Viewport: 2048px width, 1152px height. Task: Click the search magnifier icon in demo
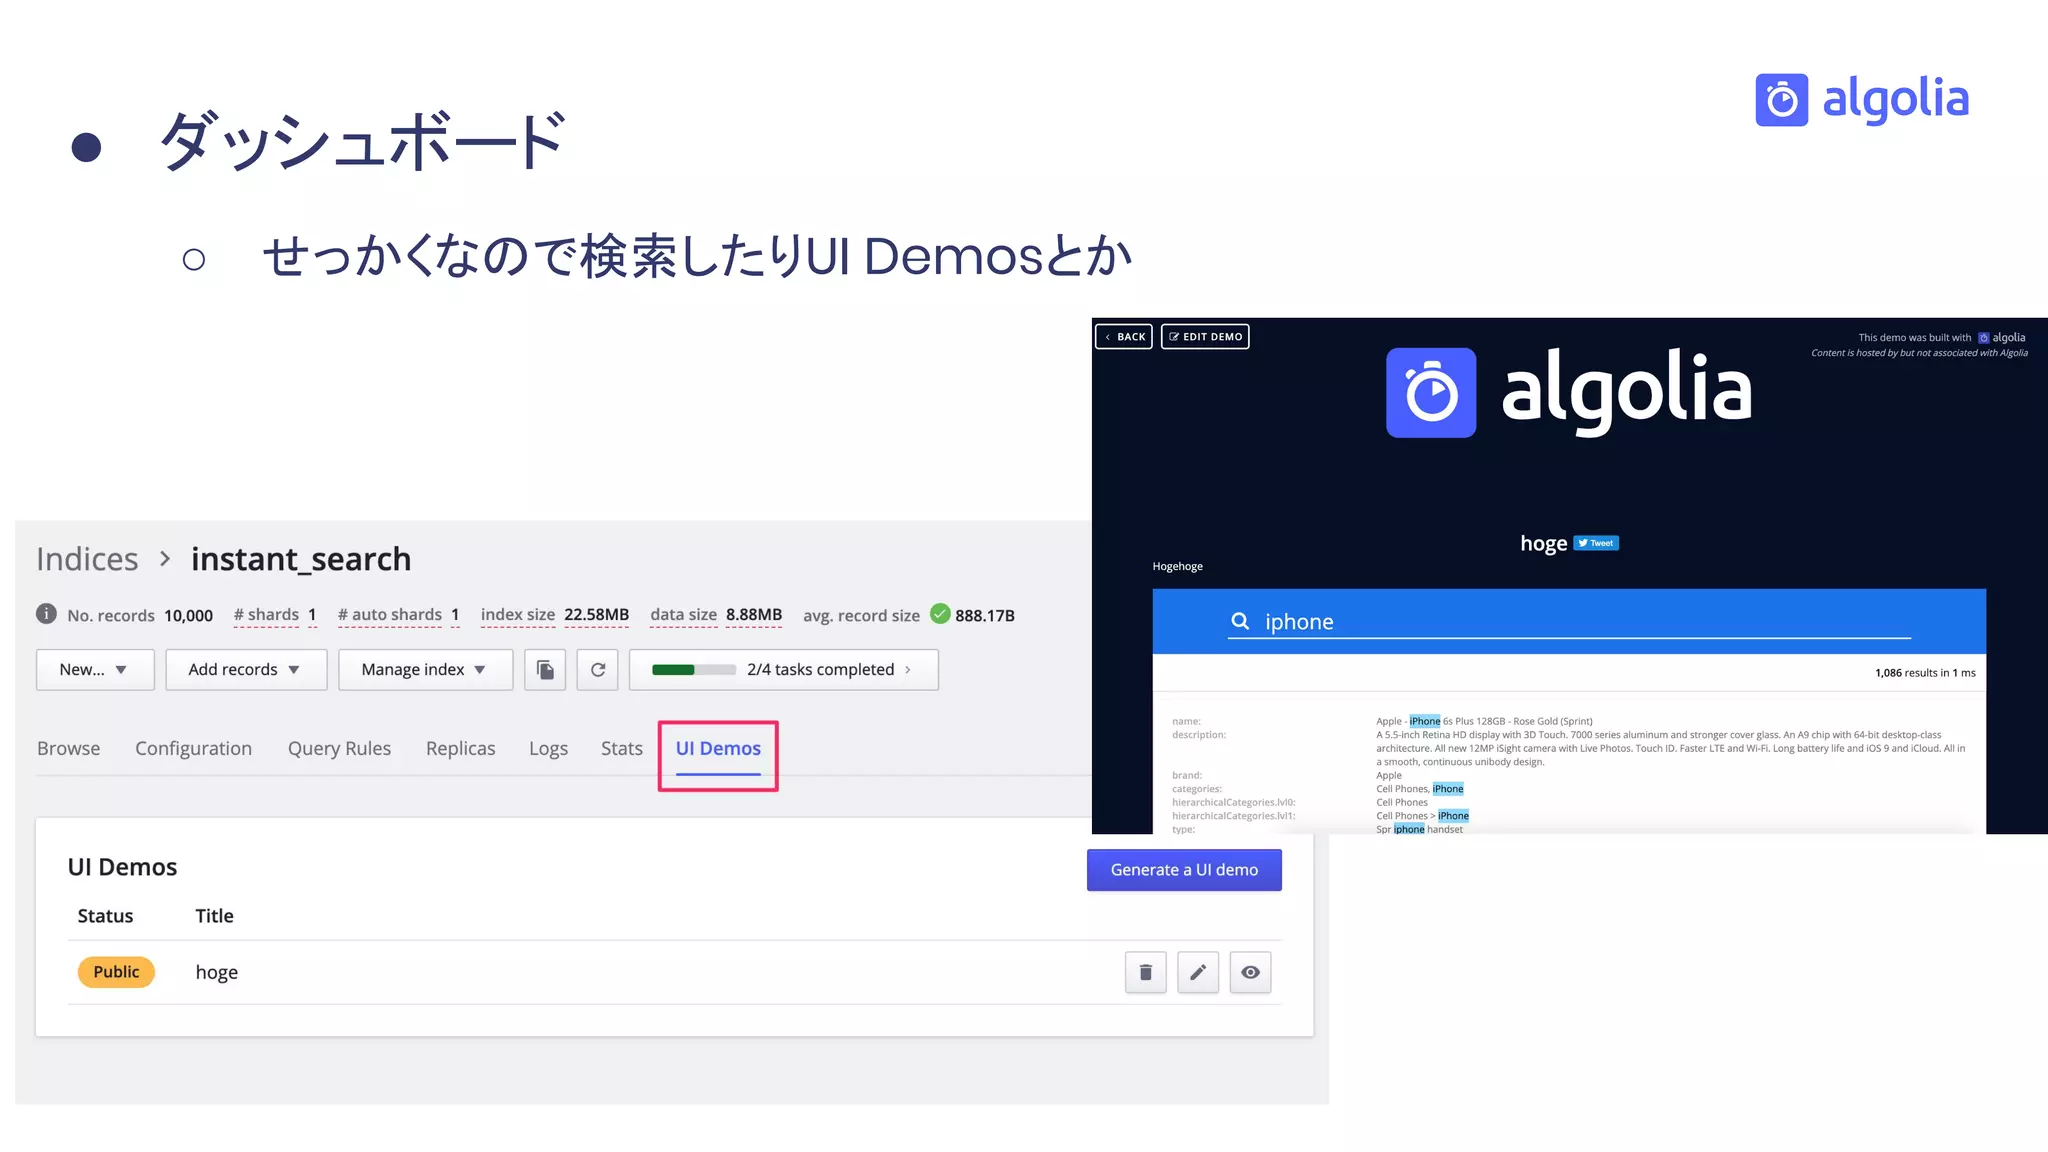tap(1240, 621)
